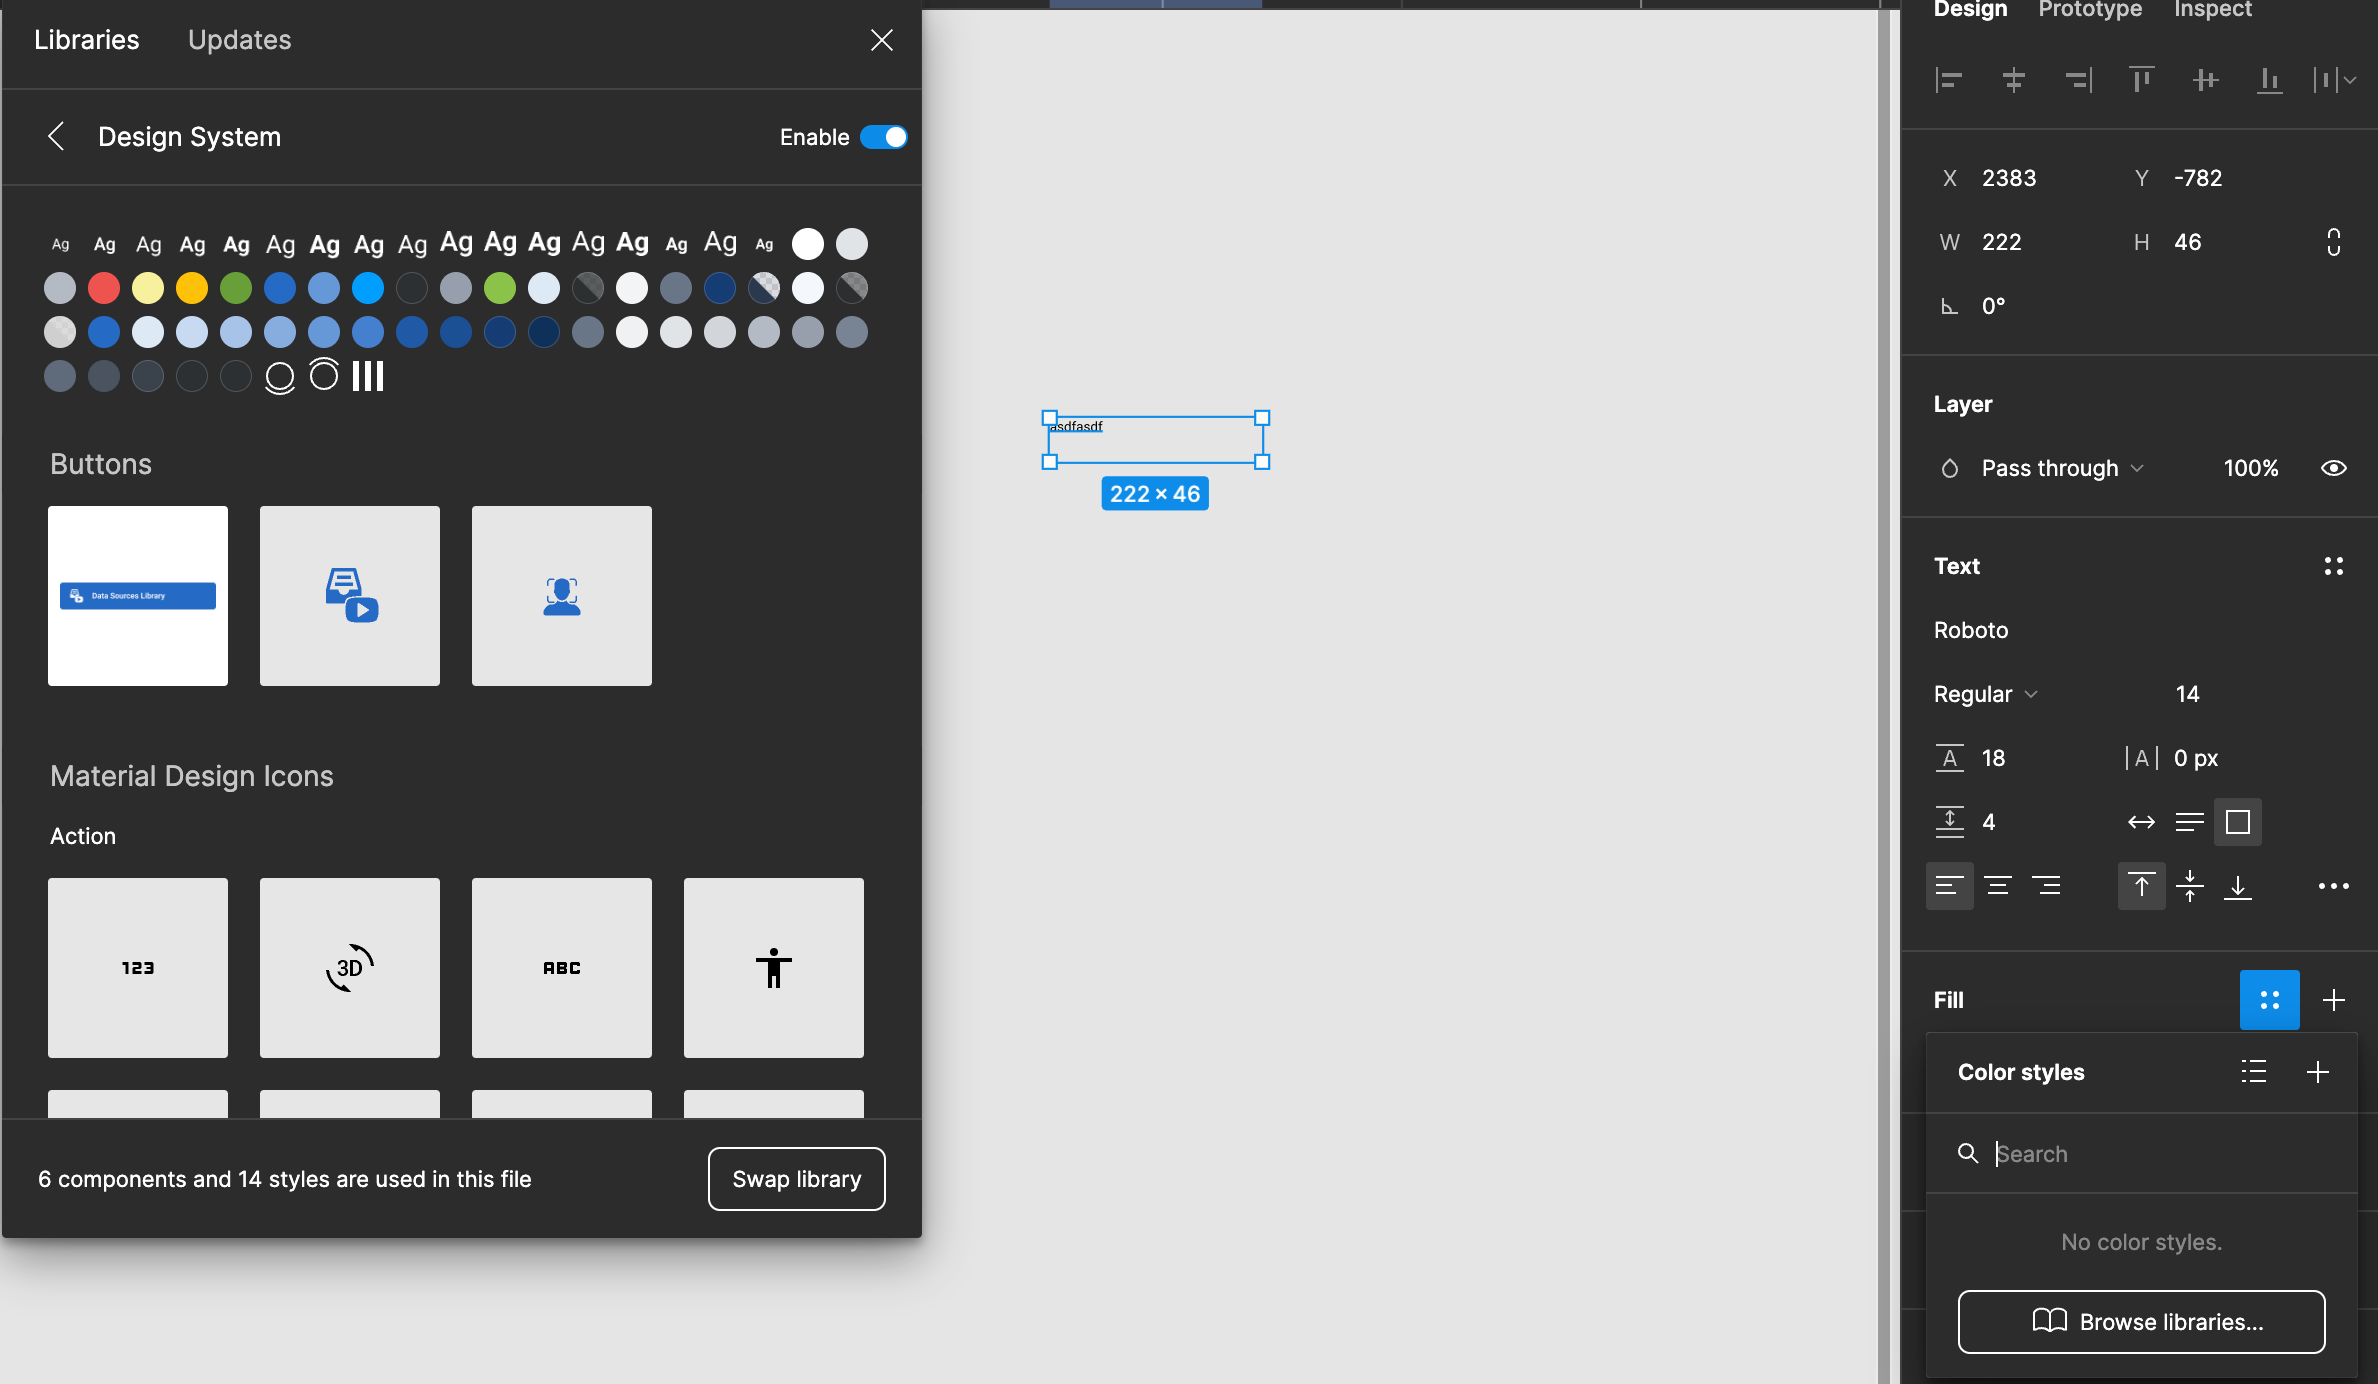This screenshot has height=1384, width=2378.
Task: Click the Swap library button
Action: click(797, 1178)
